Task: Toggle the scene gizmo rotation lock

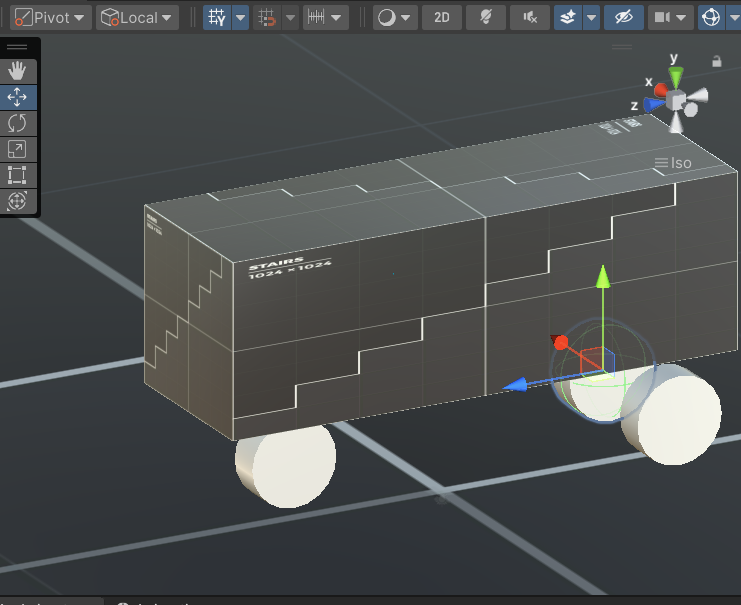Action: click(716, 61)
